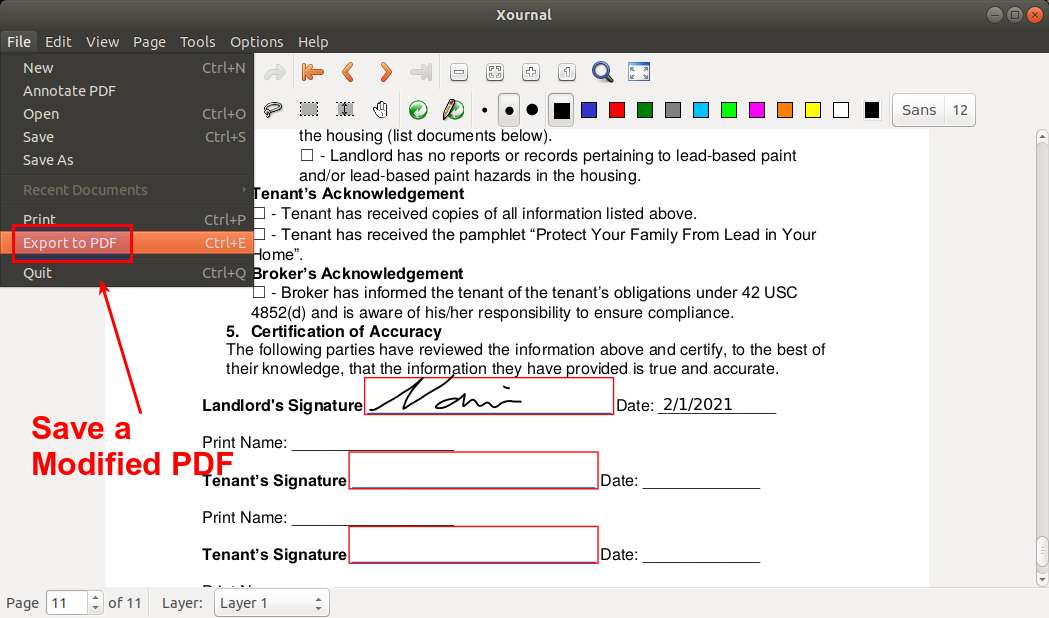Go to next page arrow
Screen dimensions: 1049x618
tap(385, 72)
